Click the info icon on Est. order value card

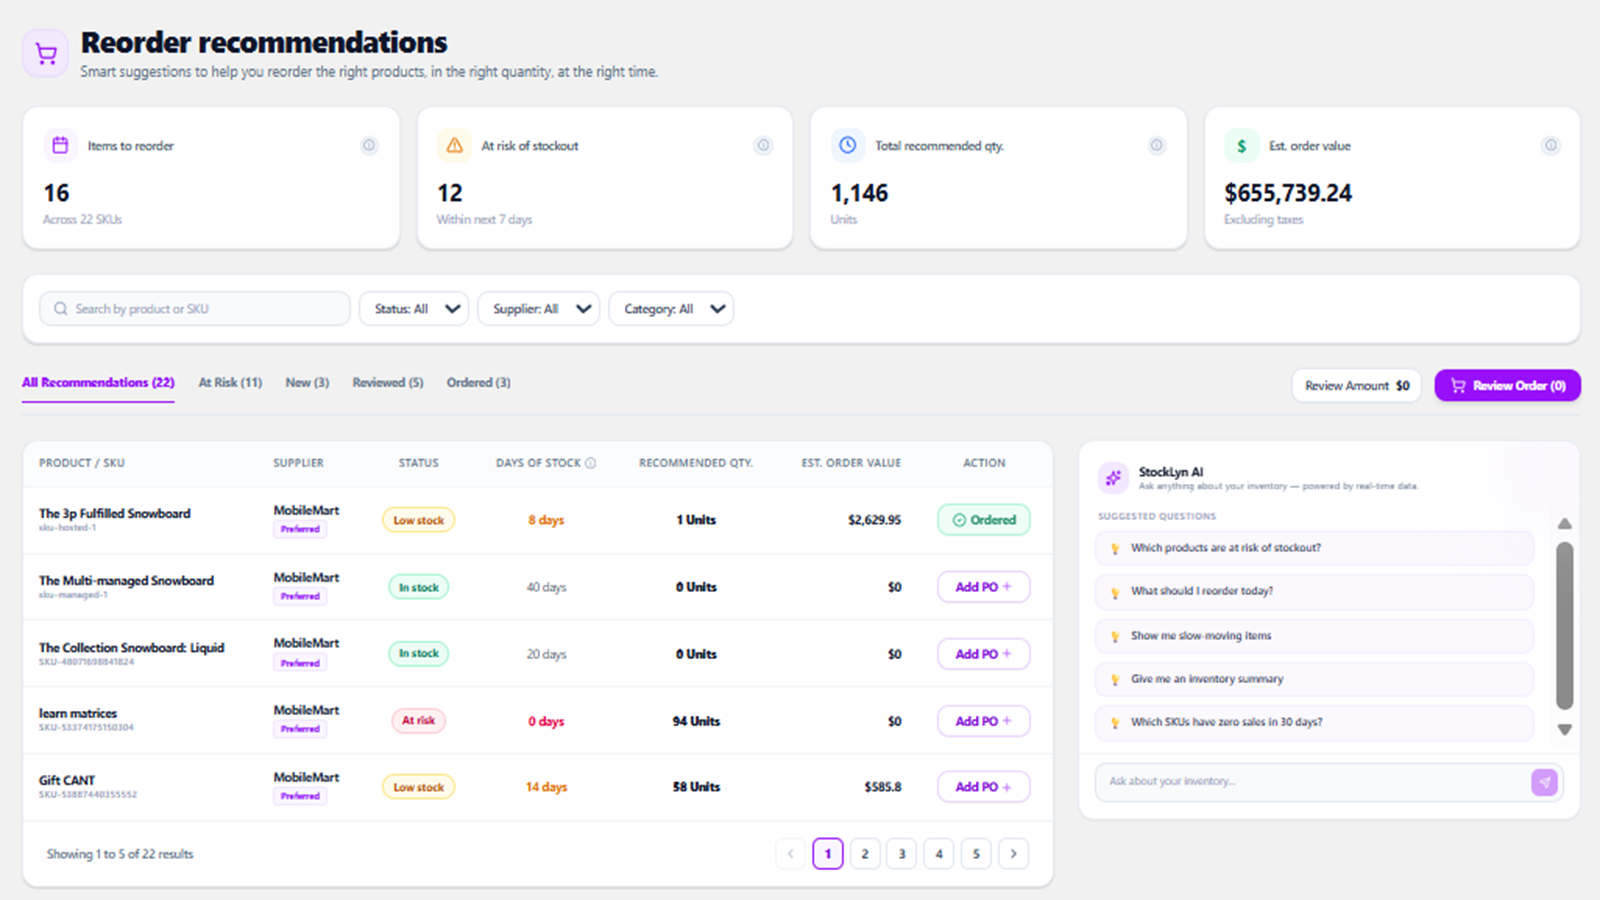(x=1551, y=146)
